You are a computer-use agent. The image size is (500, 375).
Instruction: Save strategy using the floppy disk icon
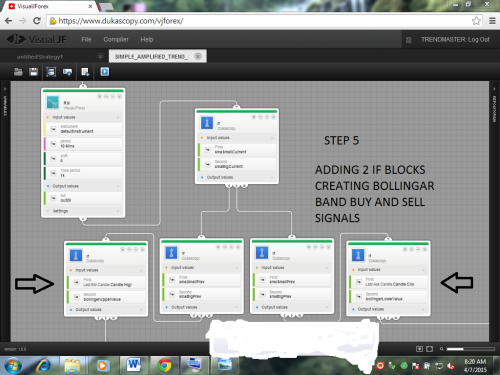[34, 72]
